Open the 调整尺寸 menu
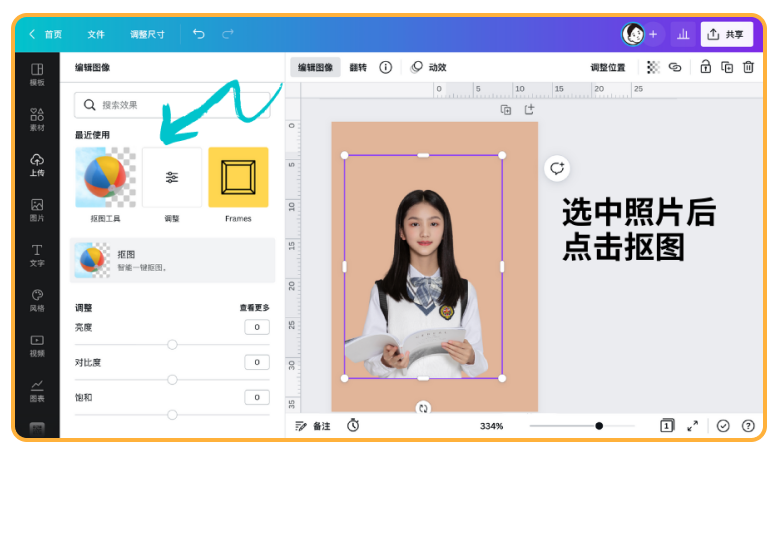The height and width of the screenshot is (534, 779). [147, 34]
